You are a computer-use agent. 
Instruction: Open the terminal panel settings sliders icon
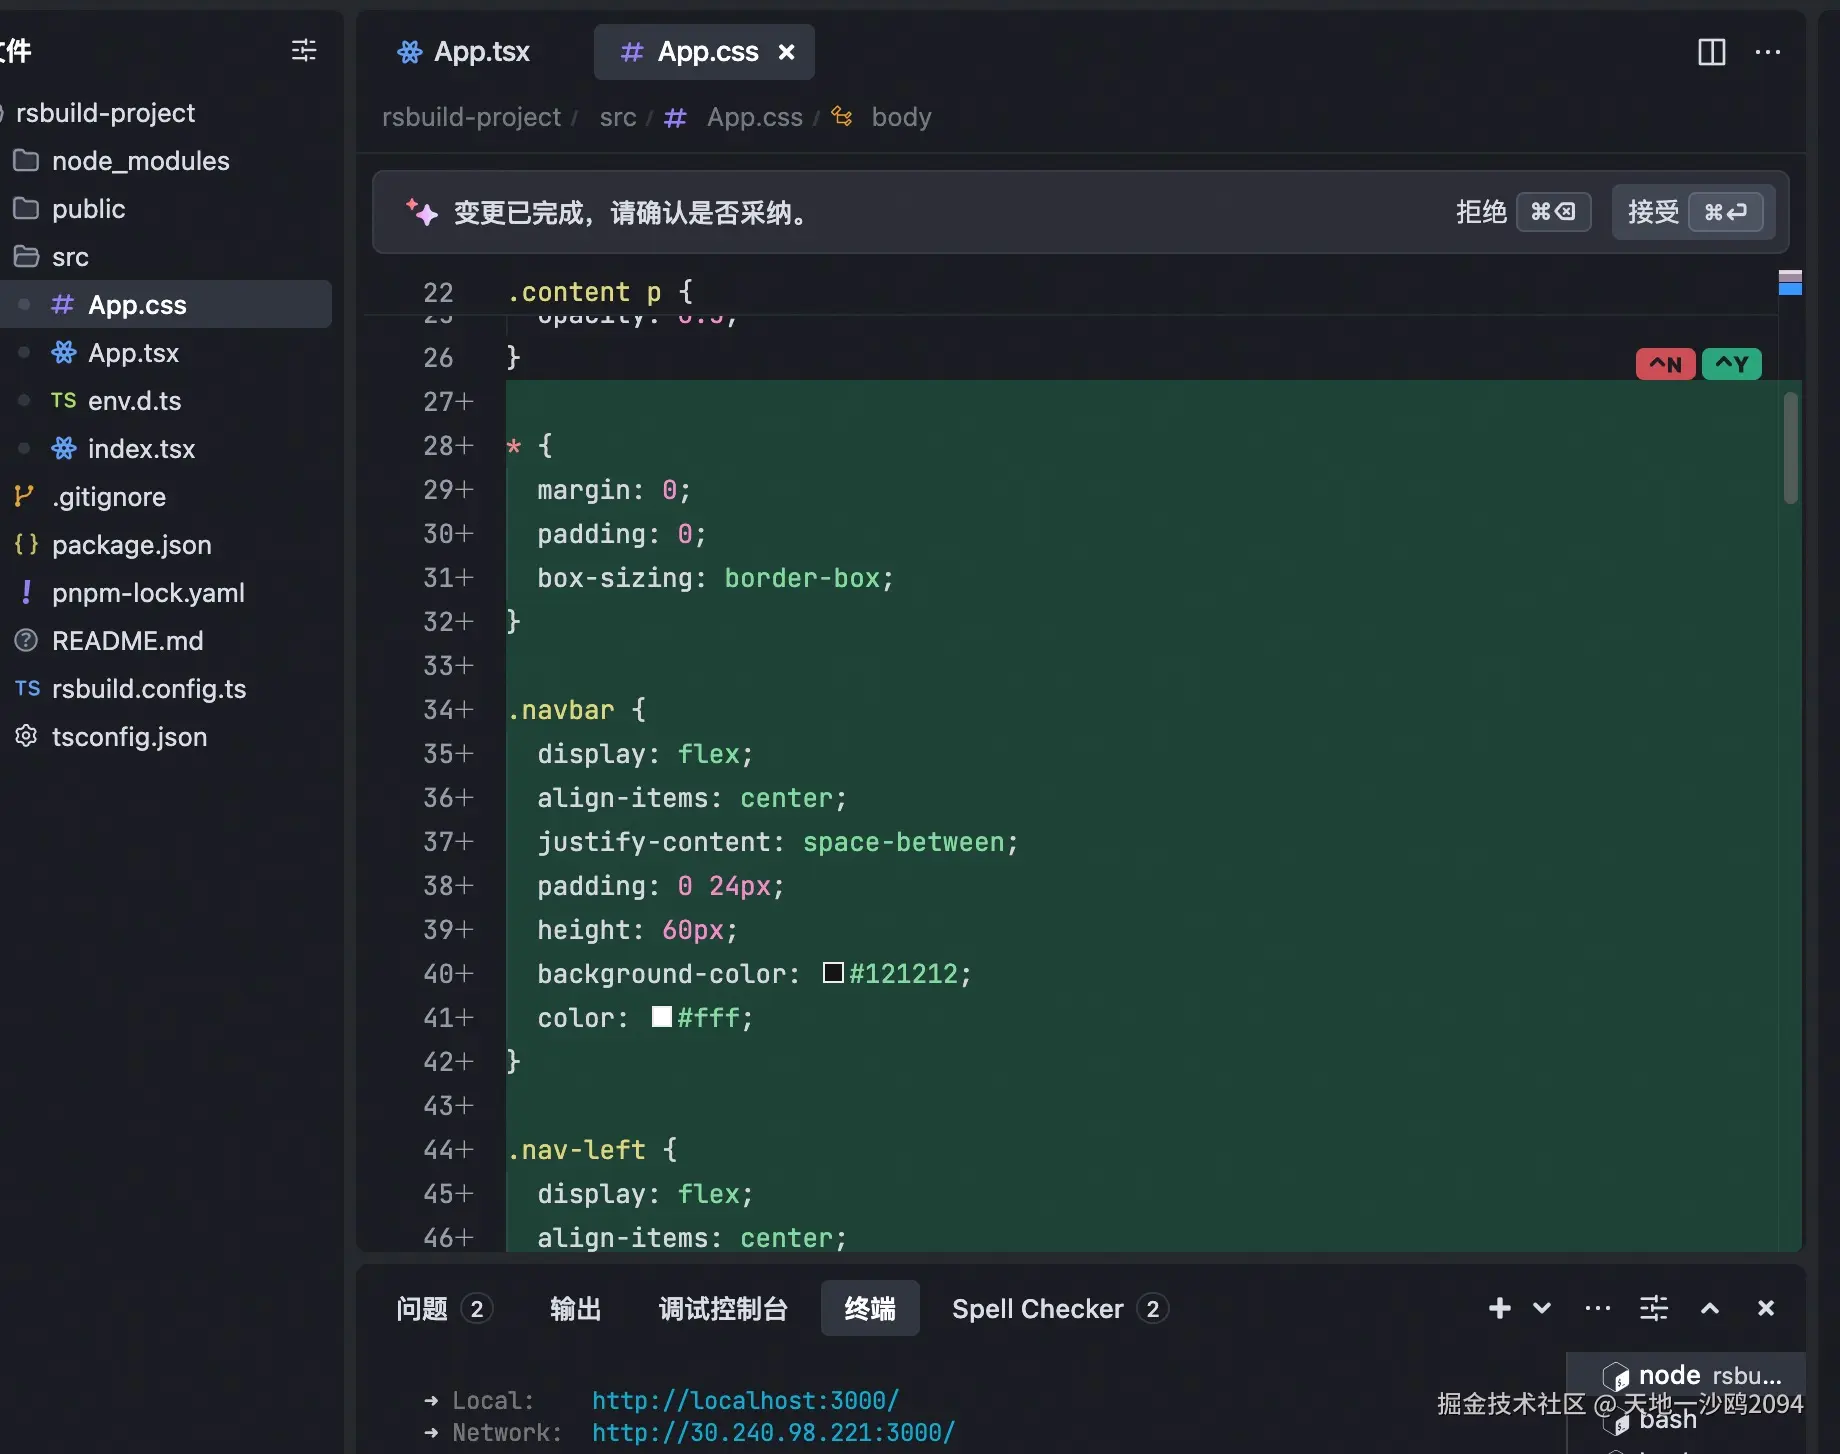1654,1308
